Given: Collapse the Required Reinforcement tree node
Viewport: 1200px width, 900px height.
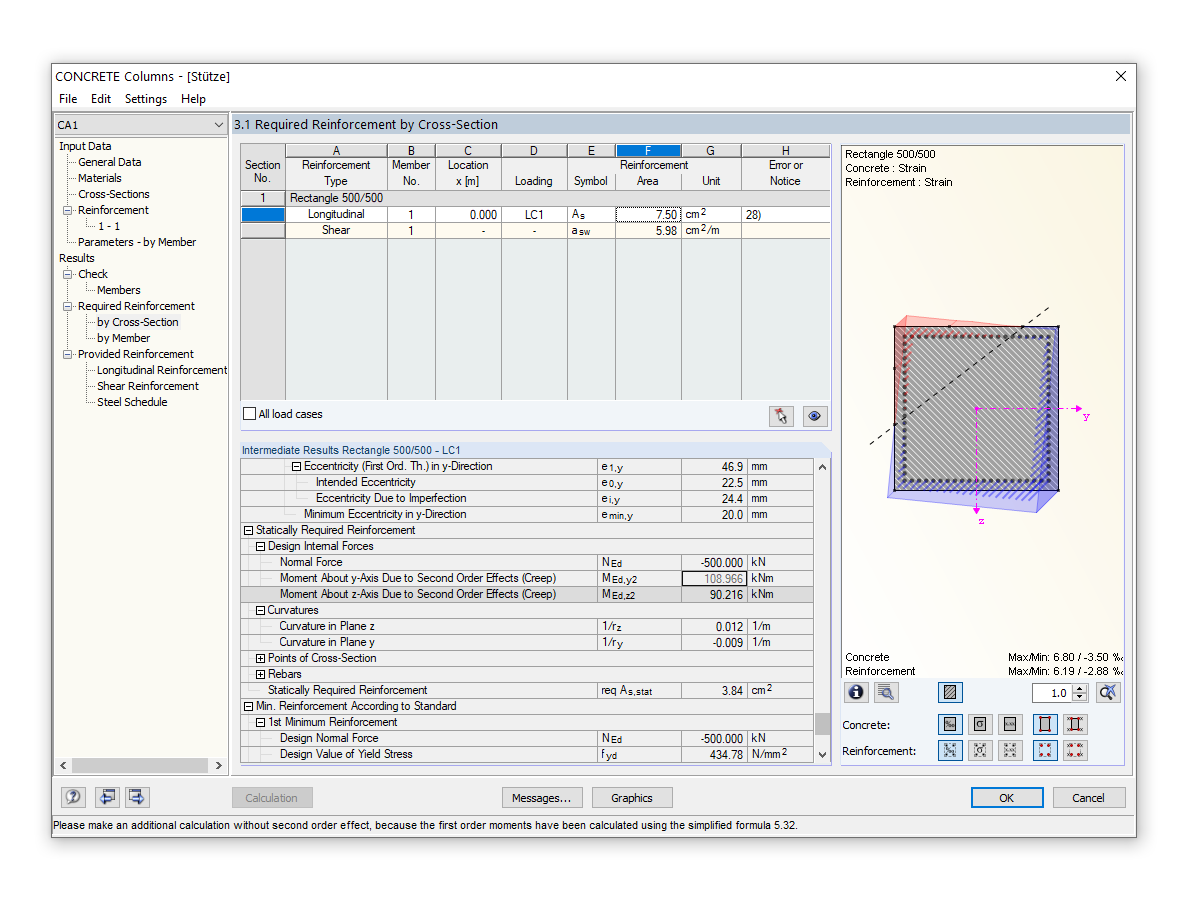Looking at the screenshot, I should pyautogui.click(x=68, y=306).
